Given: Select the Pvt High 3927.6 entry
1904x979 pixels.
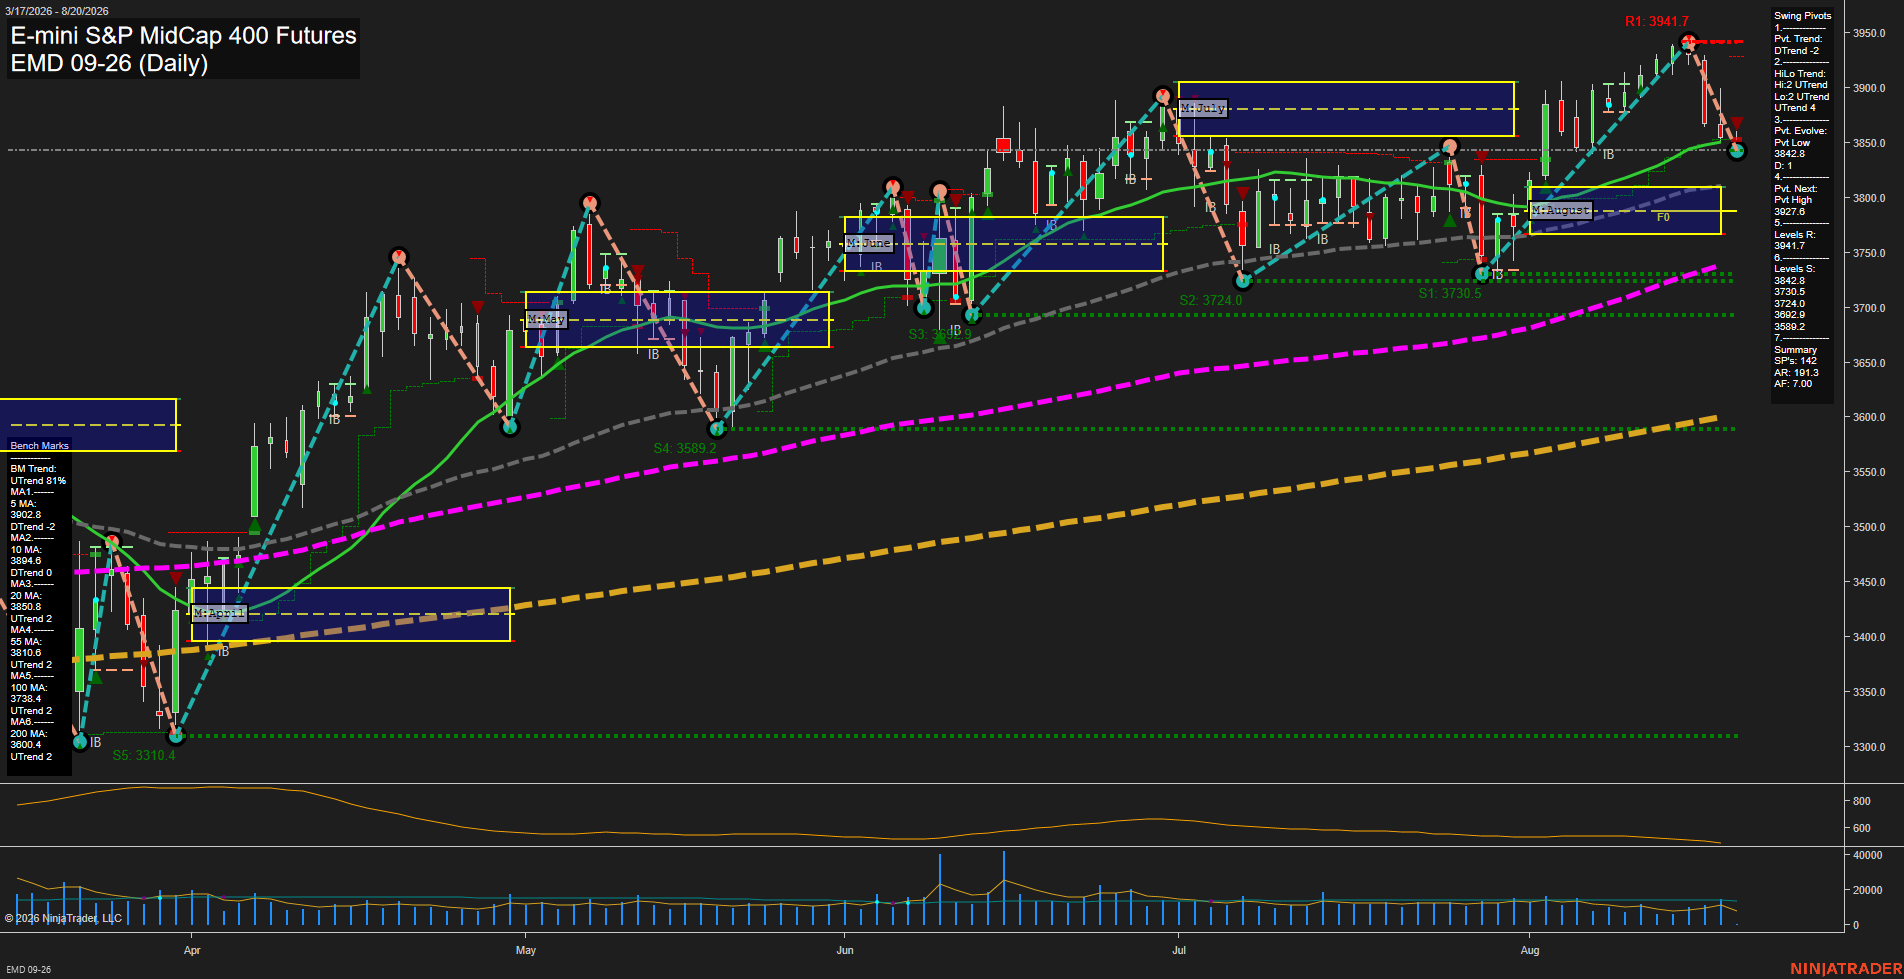Looking at the screenshot, I should point(1793,206).
